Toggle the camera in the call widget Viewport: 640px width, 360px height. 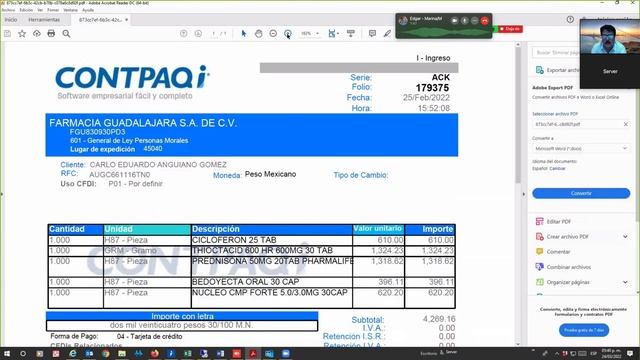click(454, 20)
